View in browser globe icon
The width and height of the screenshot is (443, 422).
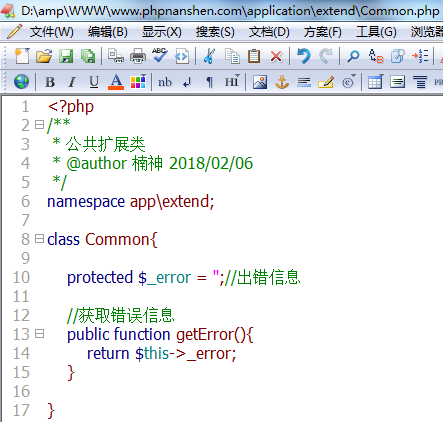[21, 82]
